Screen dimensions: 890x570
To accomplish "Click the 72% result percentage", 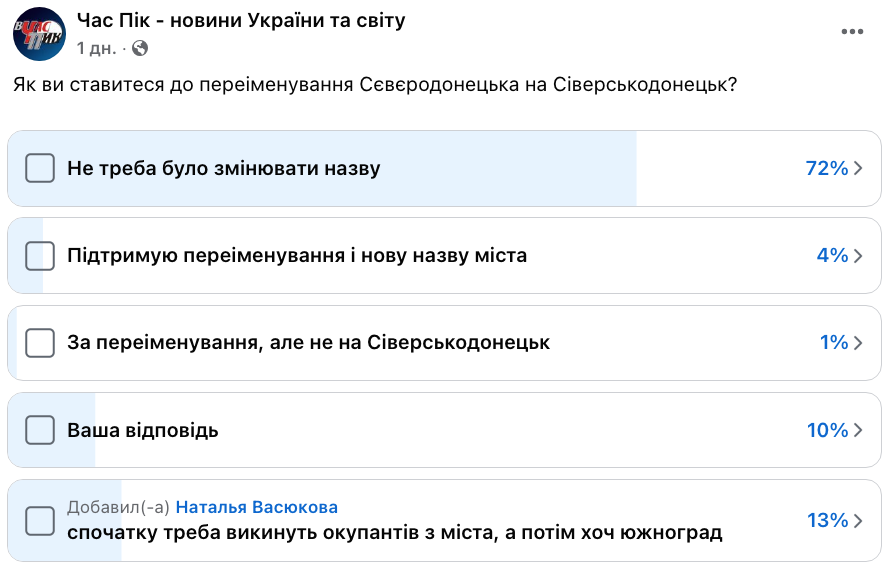I will 826,168.
